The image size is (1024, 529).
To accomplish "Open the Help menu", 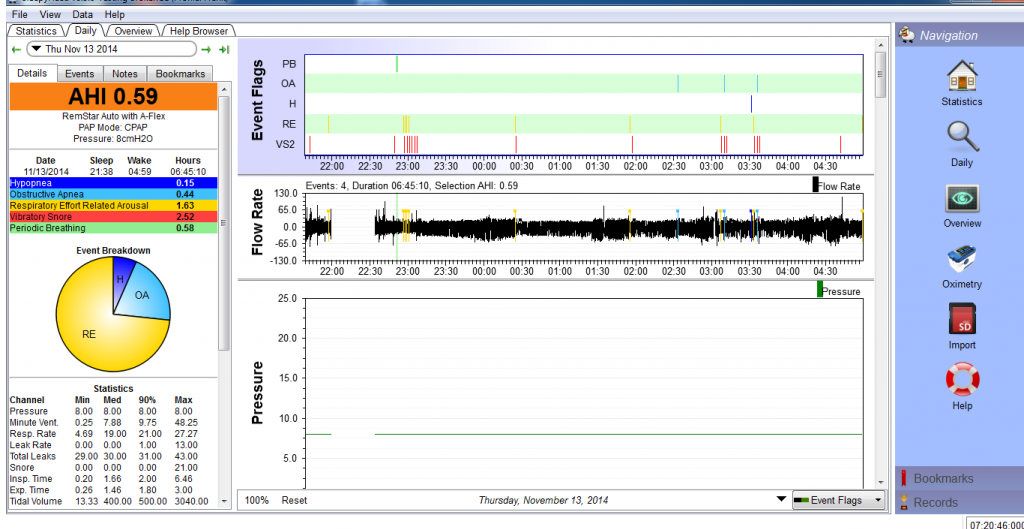I will [x=114, y=14].
